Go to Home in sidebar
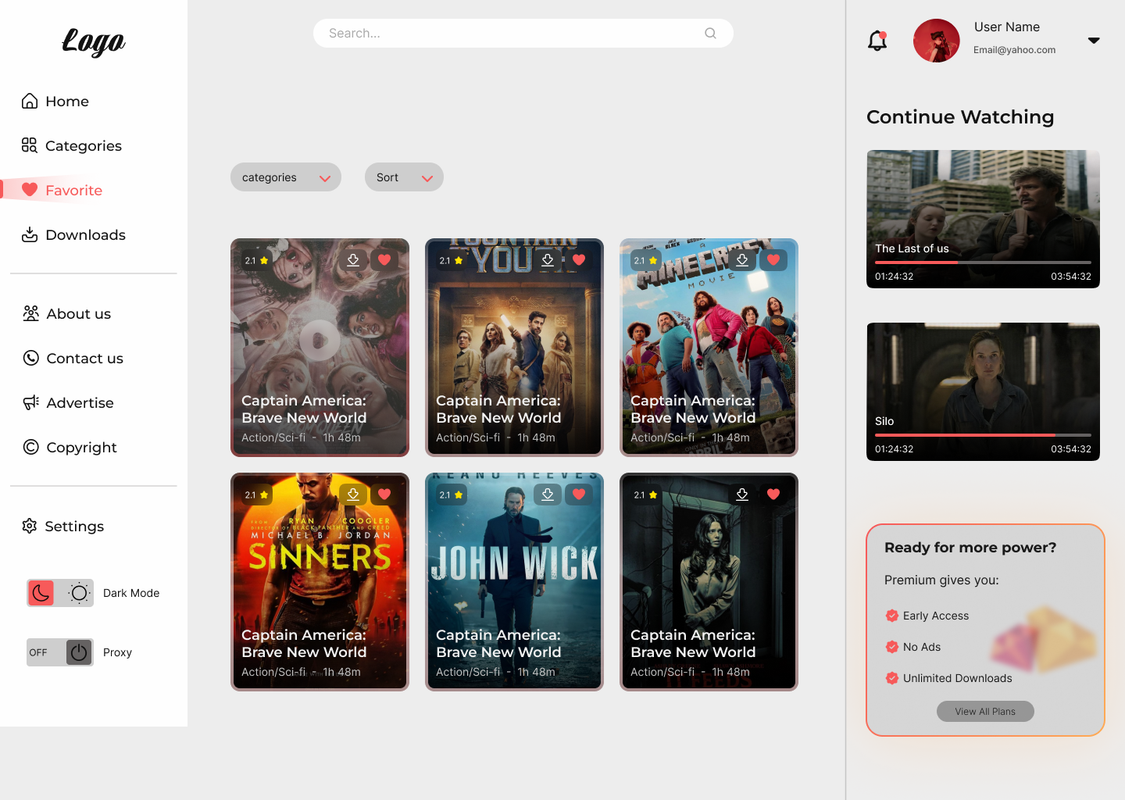Screen dimensions: 1125x800 55,101
